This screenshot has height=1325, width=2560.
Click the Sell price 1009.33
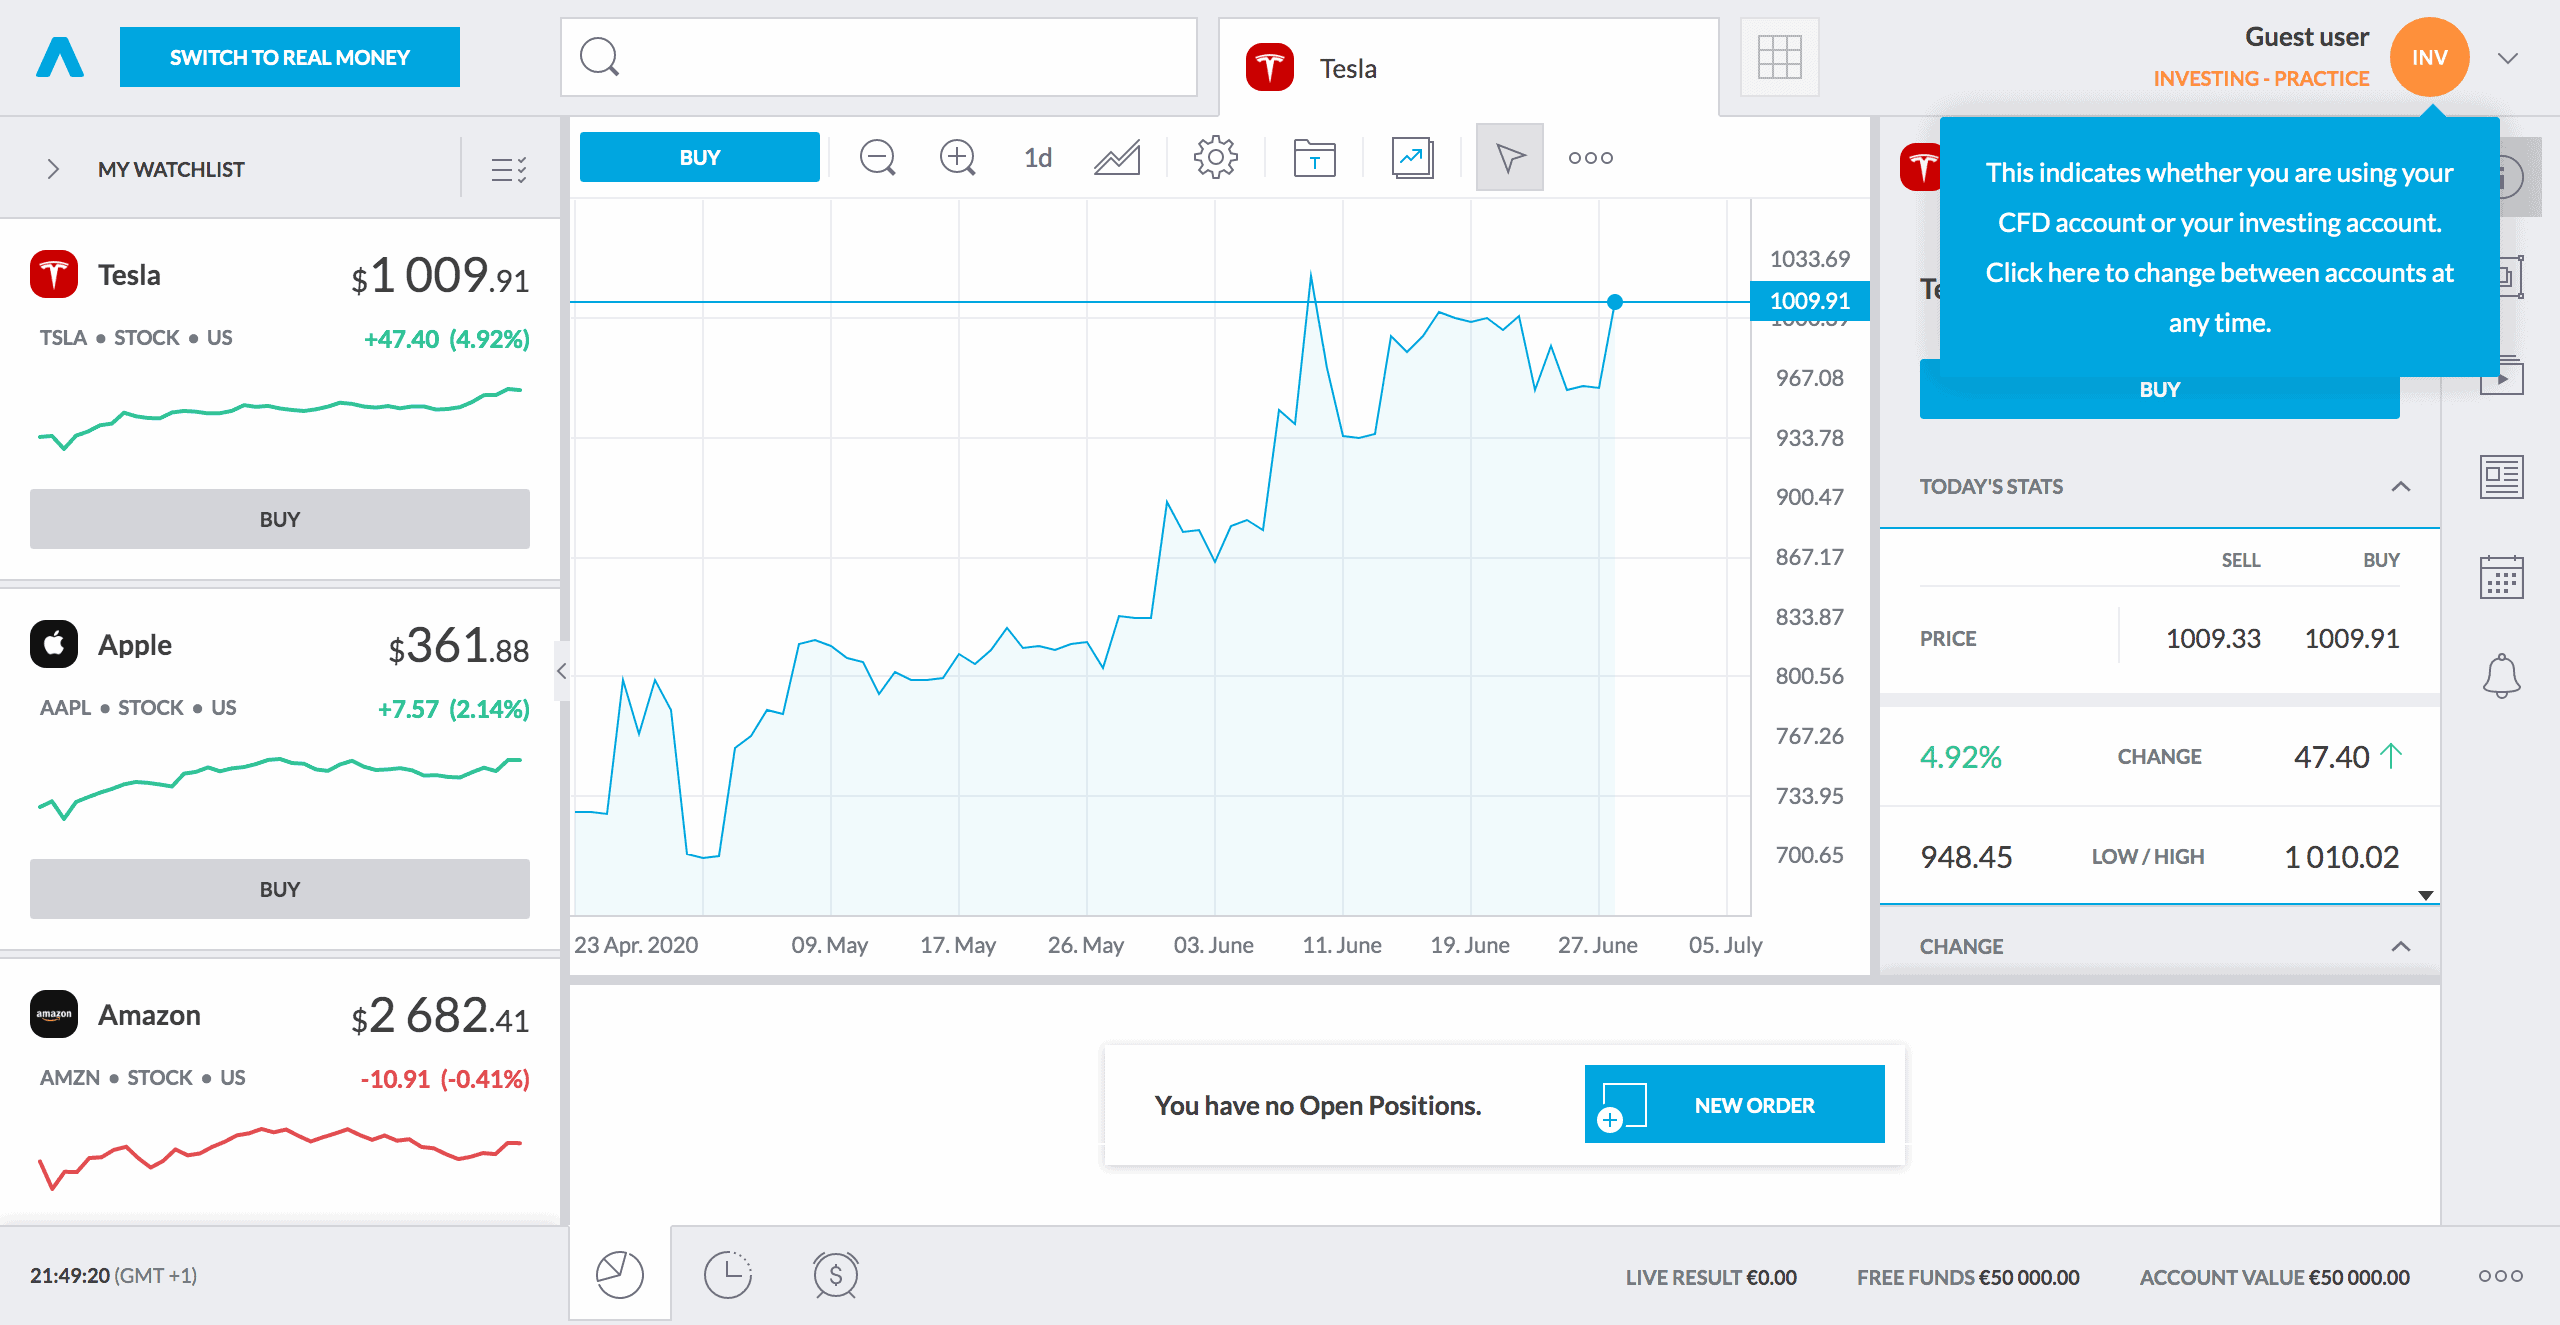tap(2212, 638)
